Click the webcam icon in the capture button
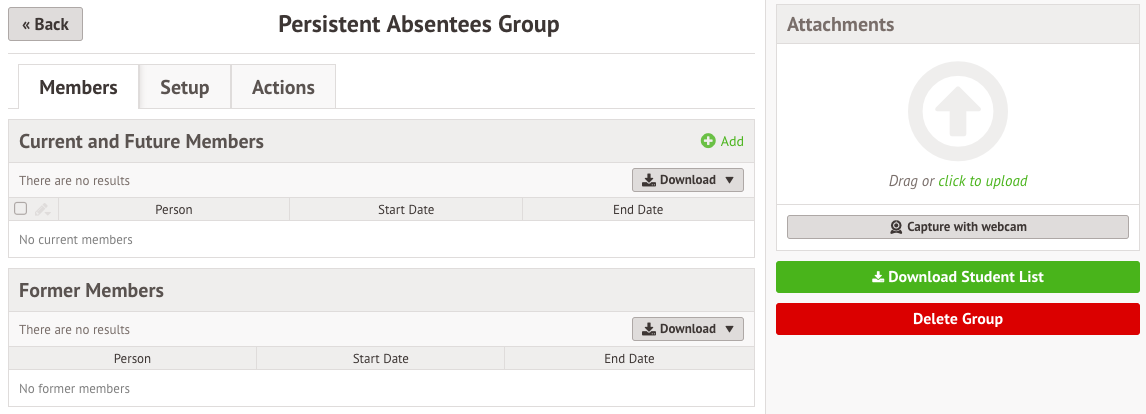Image resolution: width=1146 pixels, height=414 pixels. pyautogui.click(x=896, y=227)
